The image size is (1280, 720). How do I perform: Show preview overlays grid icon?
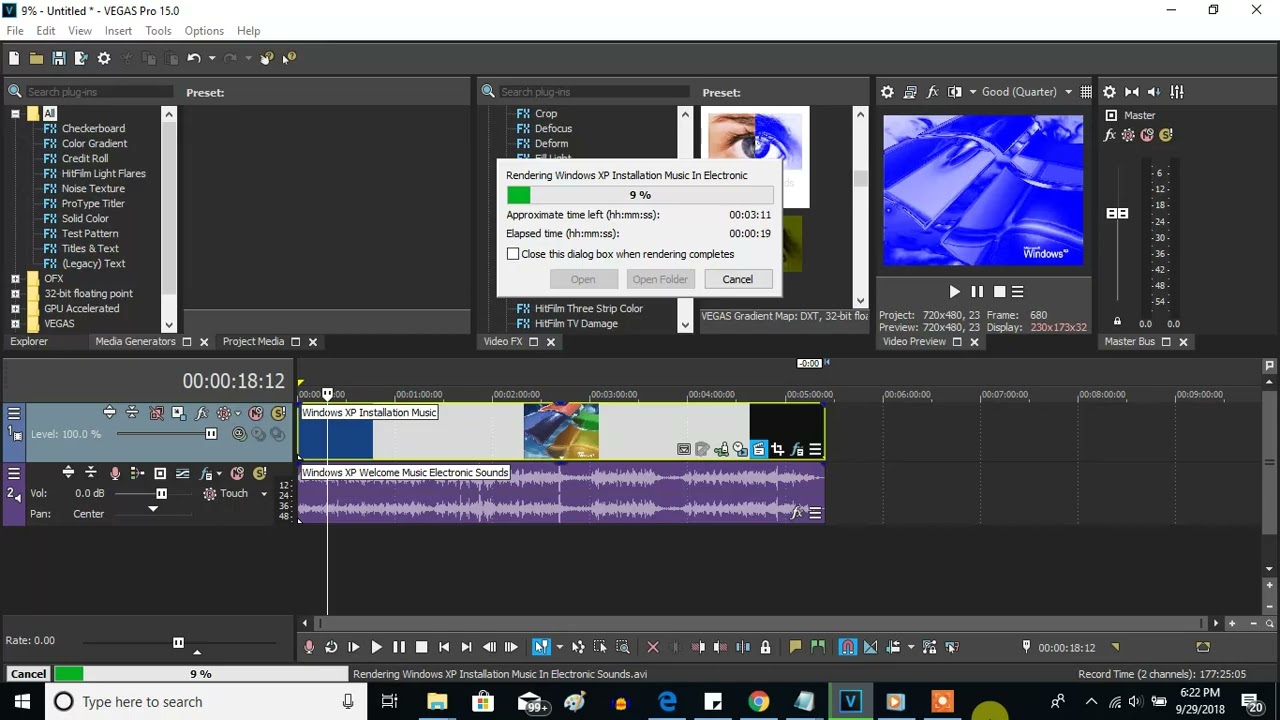1086,92
